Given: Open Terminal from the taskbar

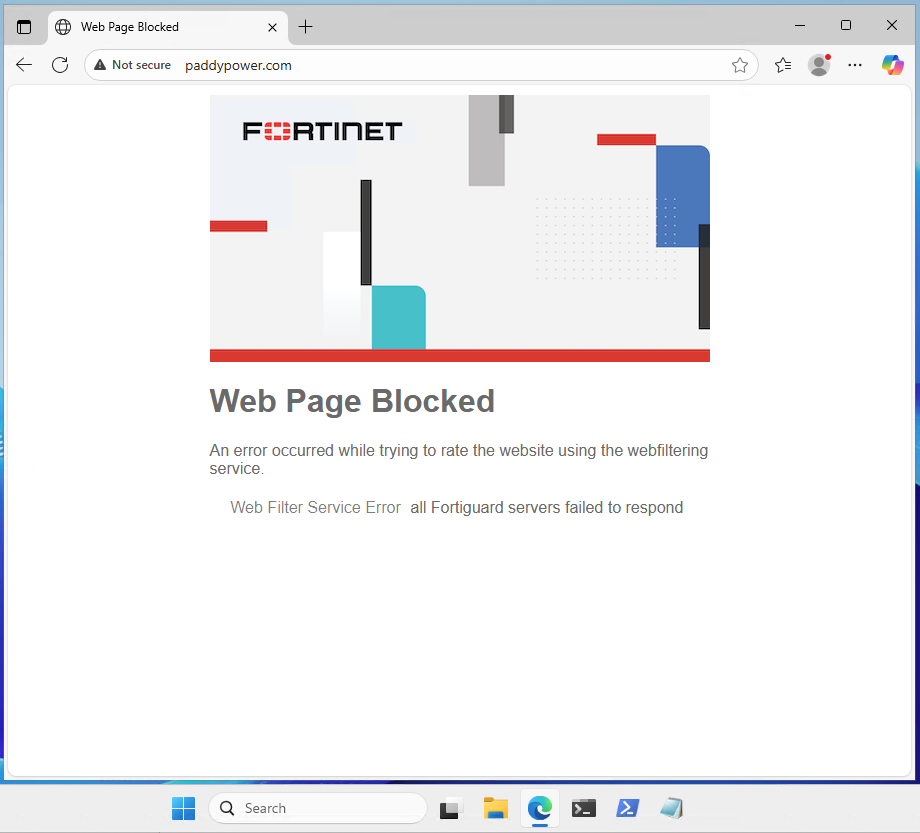Looking at the screenshot, I should tap(584, 808).
